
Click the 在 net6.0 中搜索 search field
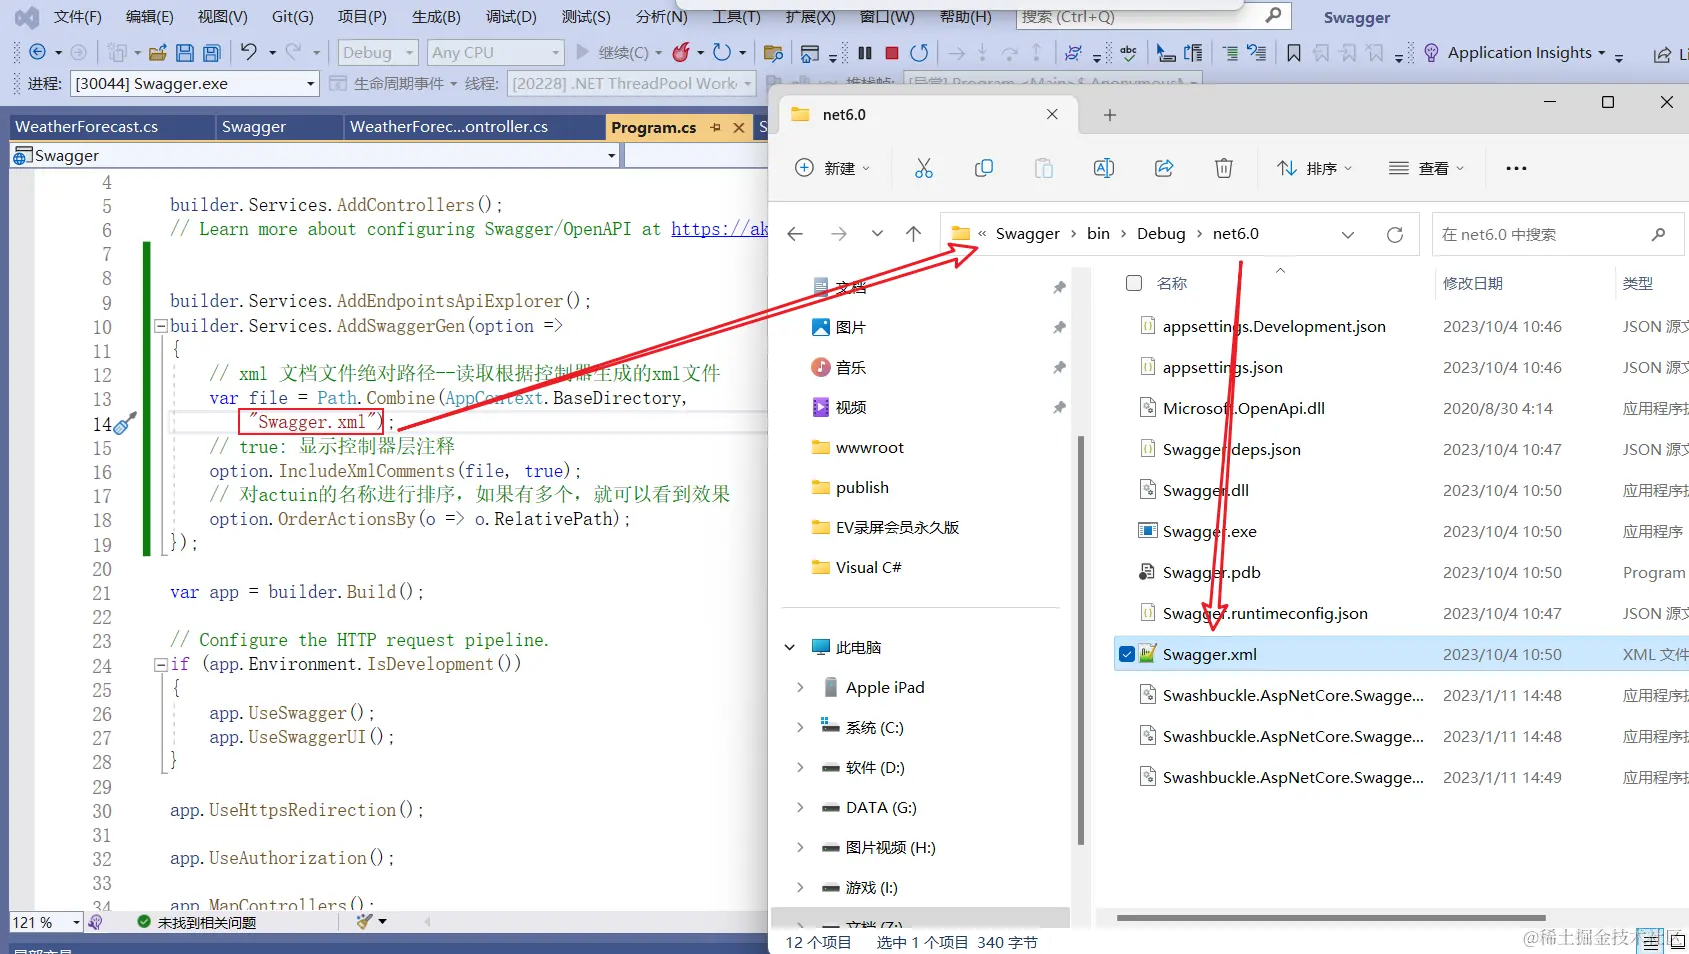pos(1557,235)
